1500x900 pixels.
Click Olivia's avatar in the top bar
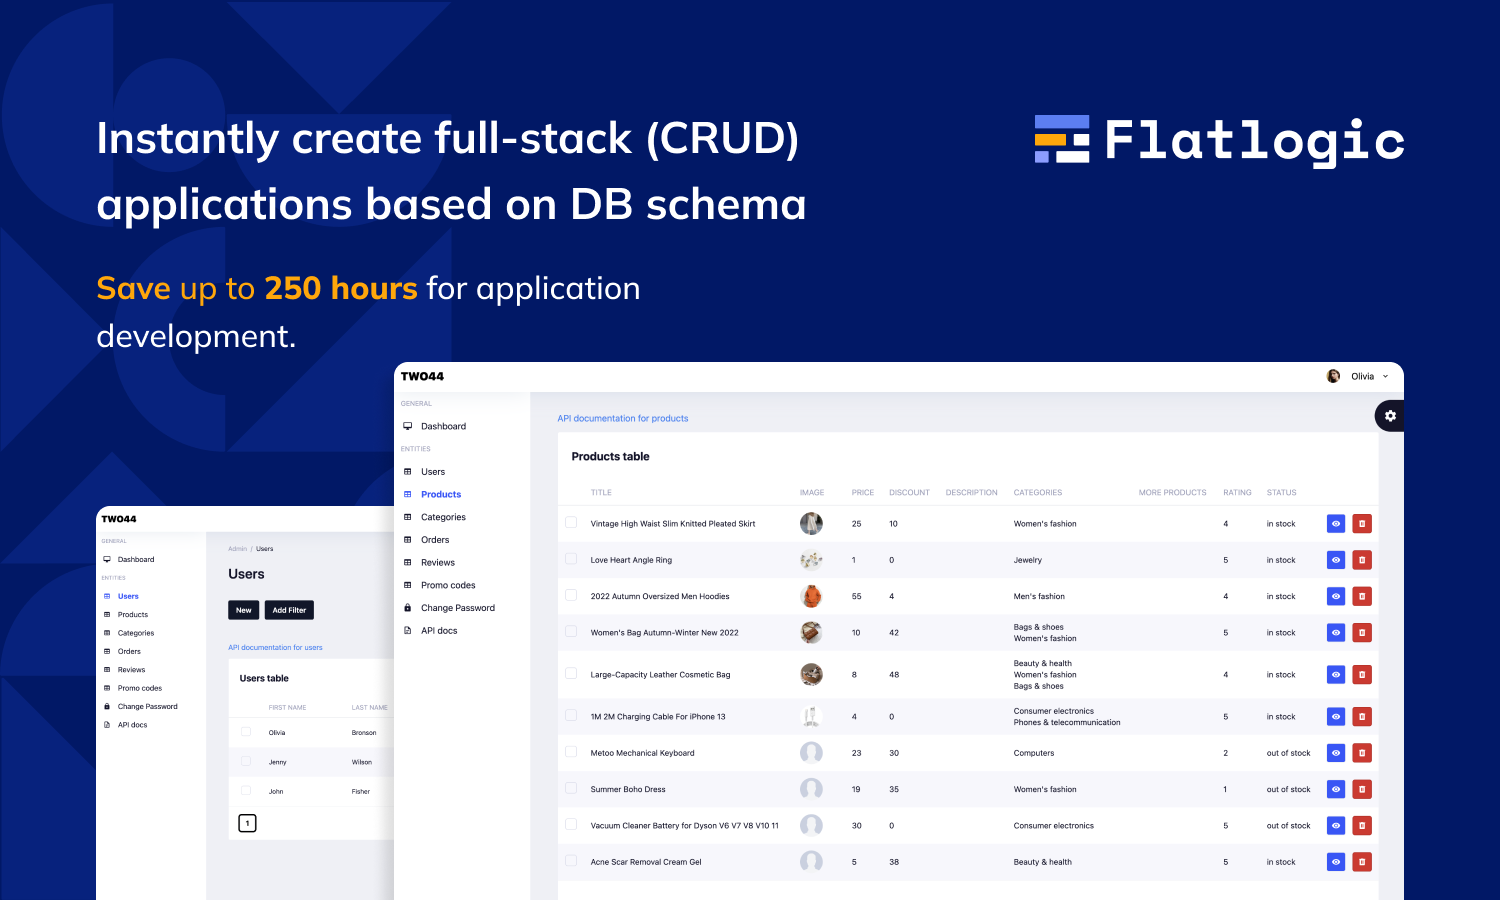(x=1333, y=375)
